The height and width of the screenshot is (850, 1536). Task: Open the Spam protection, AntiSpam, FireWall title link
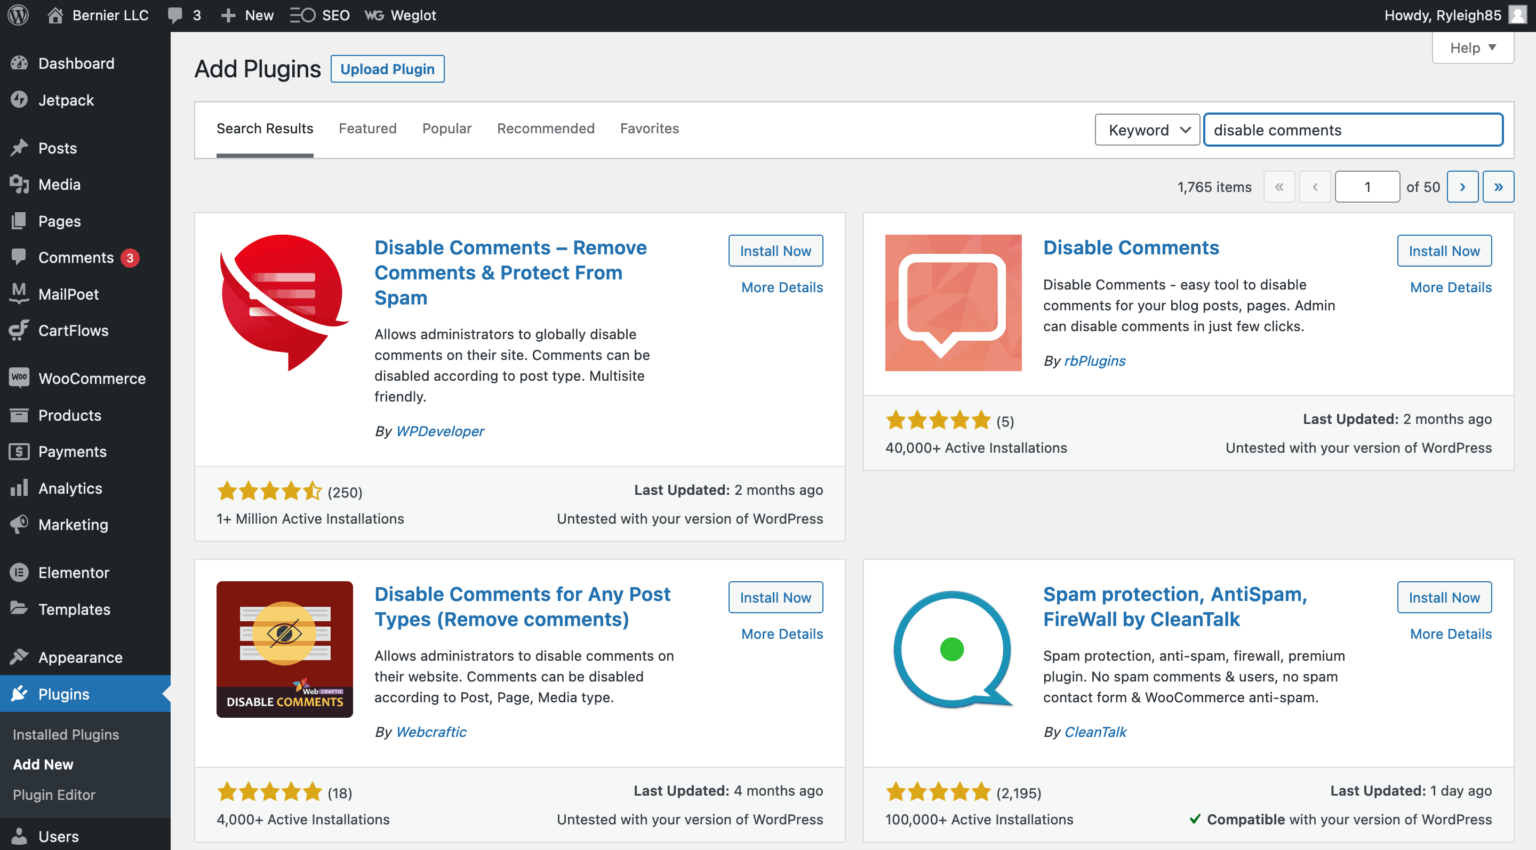tap(1175, 607)
